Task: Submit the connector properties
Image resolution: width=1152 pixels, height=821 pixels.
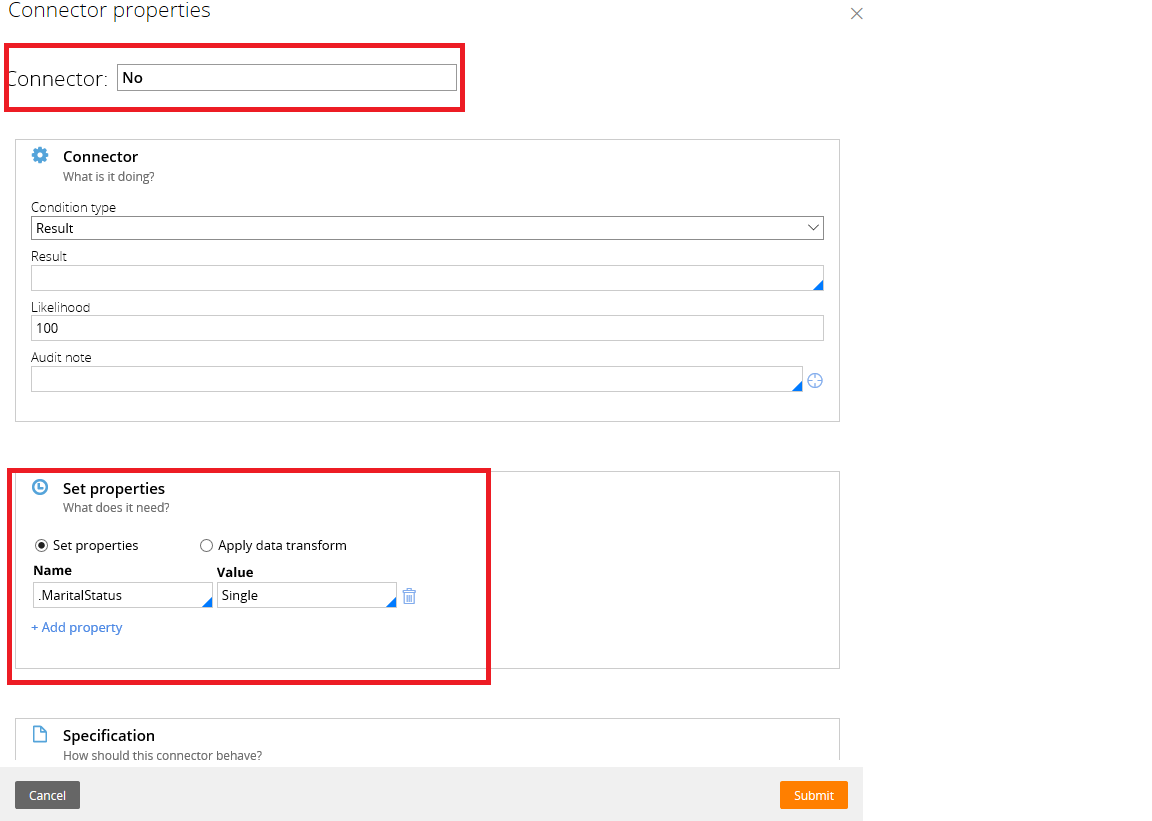Action: [813, 795]
